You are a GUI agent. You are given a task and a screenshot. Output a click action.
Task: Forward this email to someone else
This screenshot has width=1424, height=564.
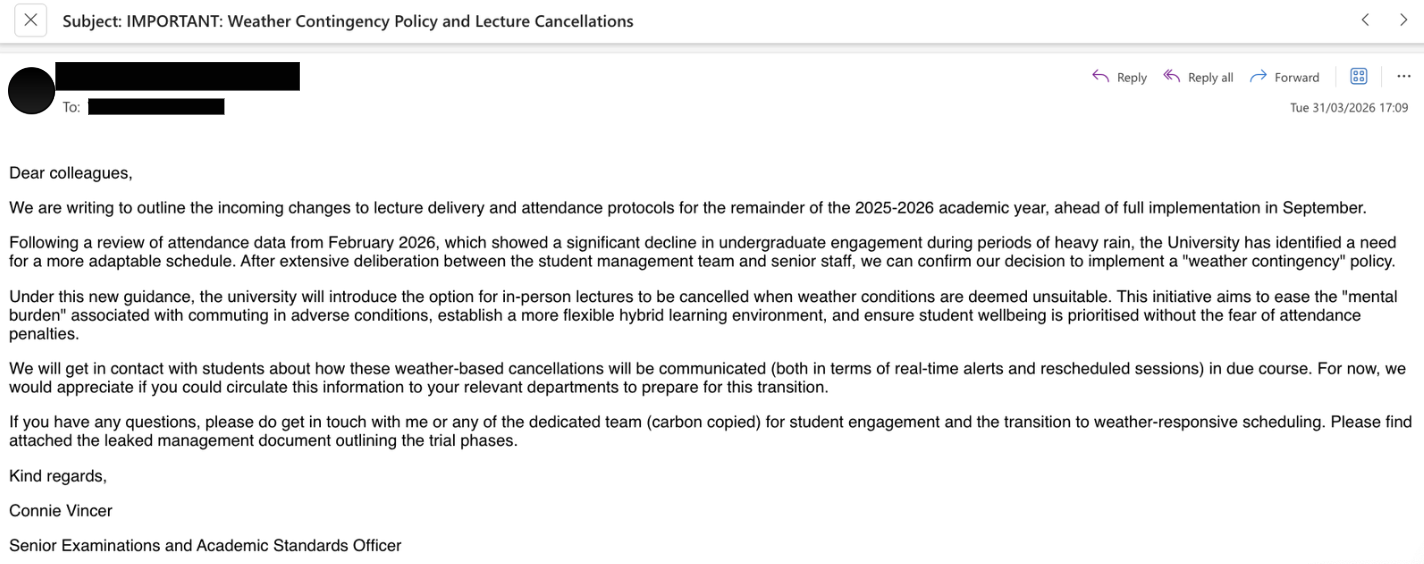point(1285,77)
